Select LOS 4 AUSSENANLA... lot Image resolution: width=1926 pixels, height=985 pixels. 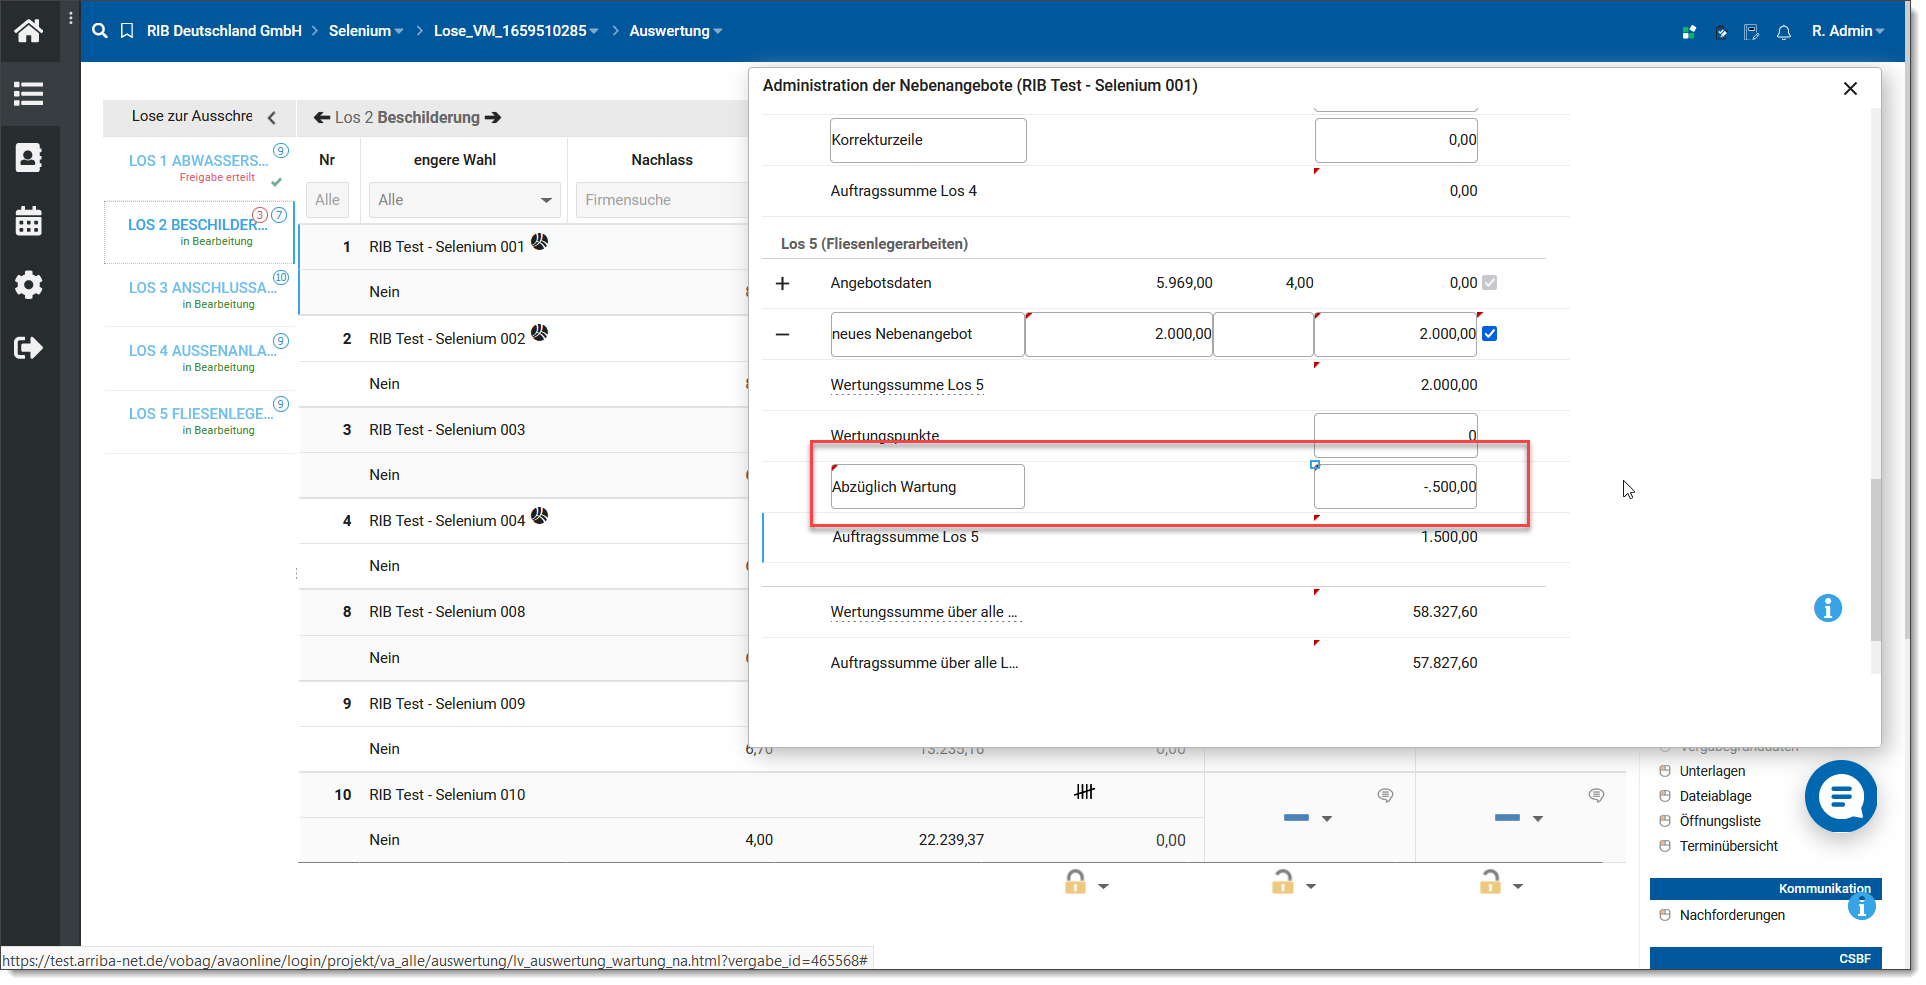203,351
